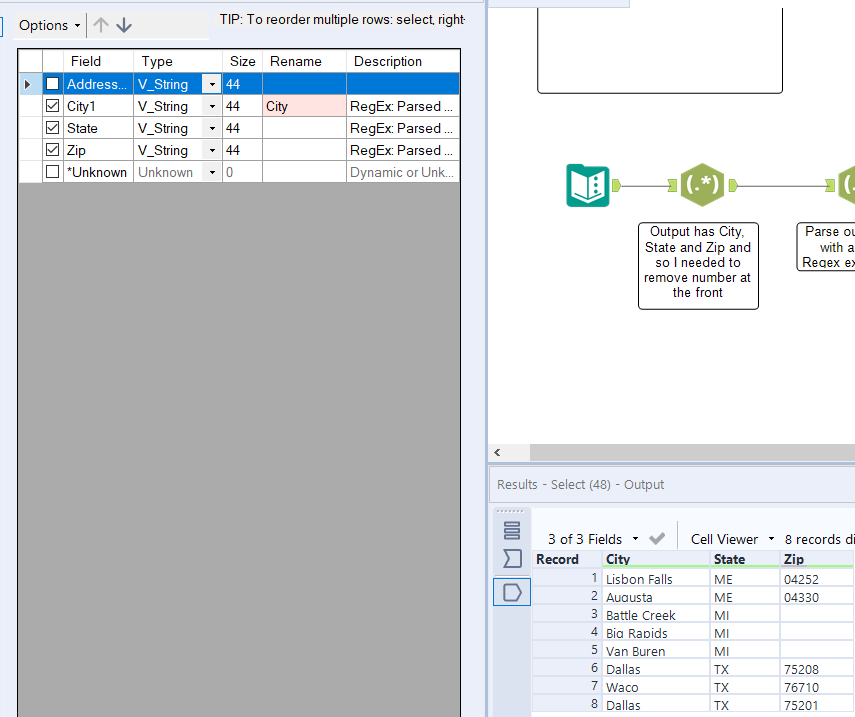Image resolution: width=855 pixels, height=717 pixels.
Task: Open the 3 of 3 Fields selector
Action: click(592, 539)
